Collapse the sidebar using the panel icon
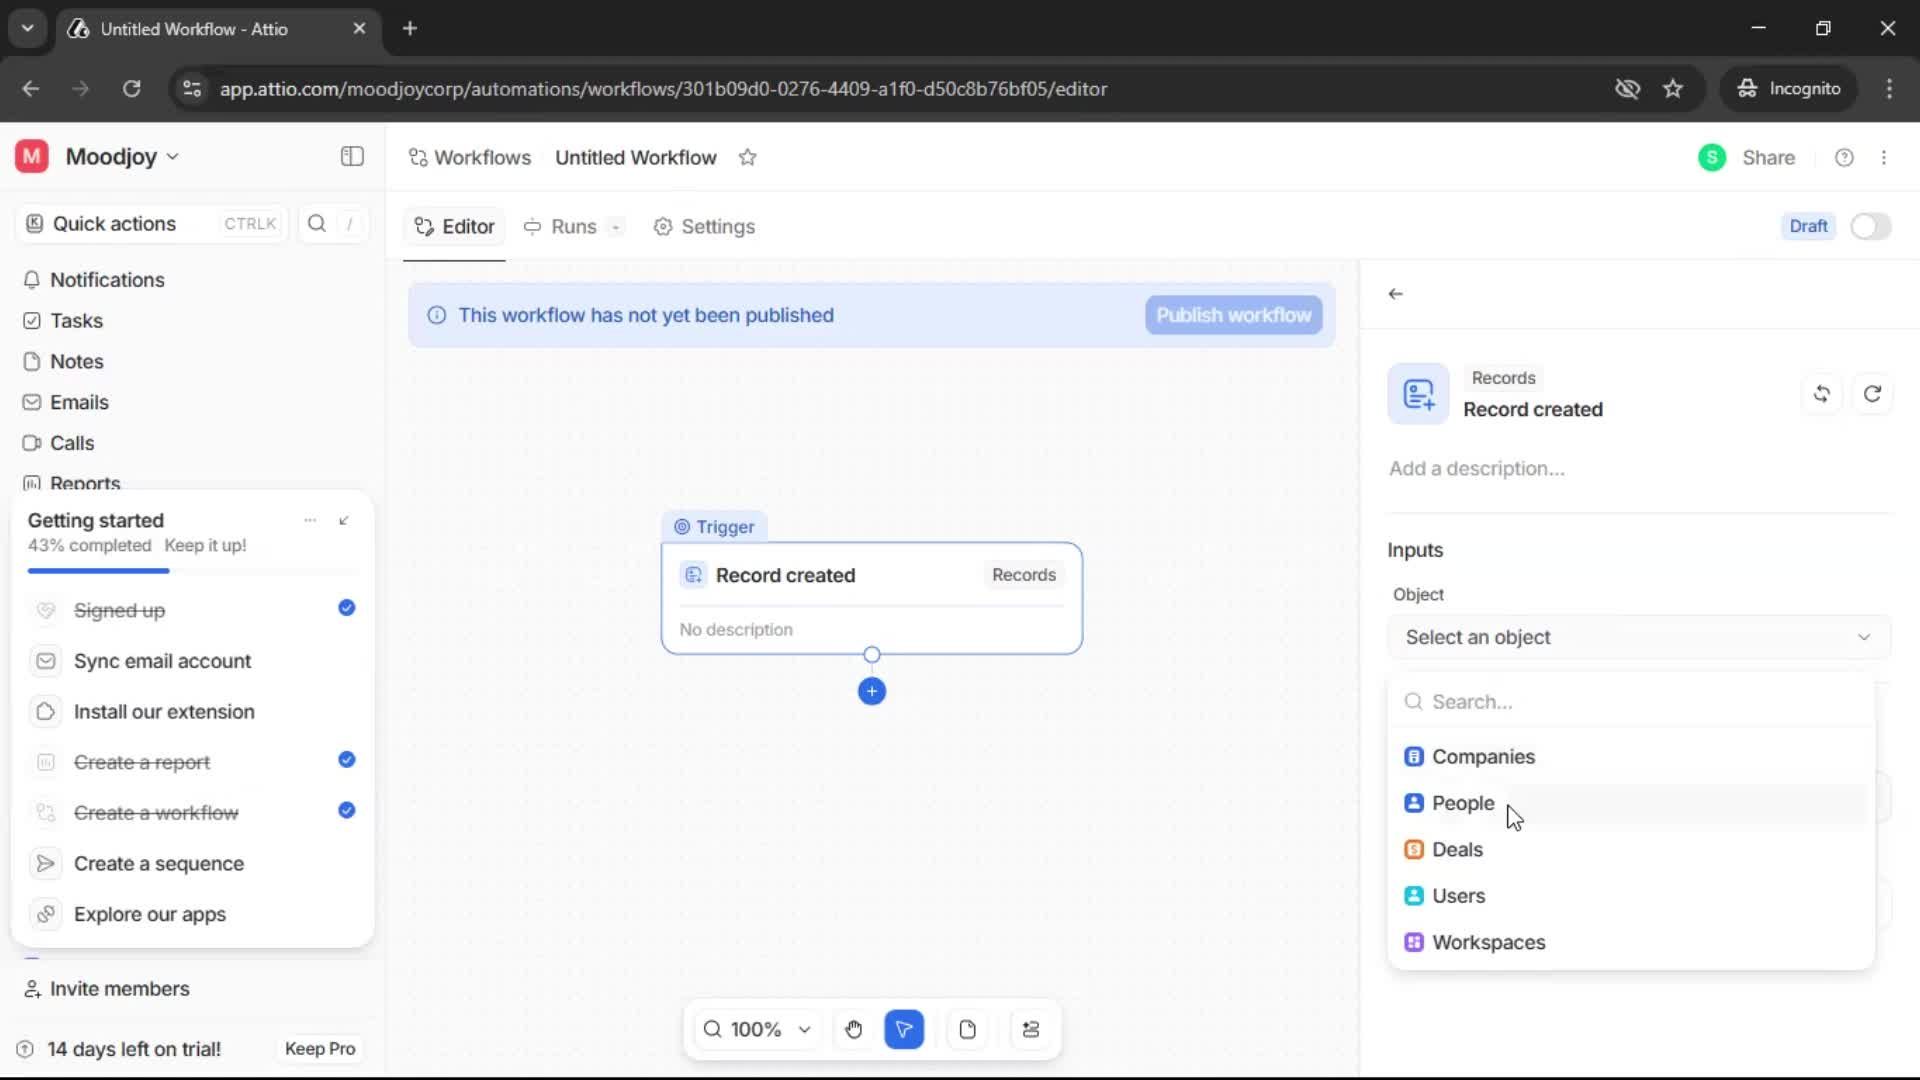This screenshot has height=1080, width=1920. point(351,157)
